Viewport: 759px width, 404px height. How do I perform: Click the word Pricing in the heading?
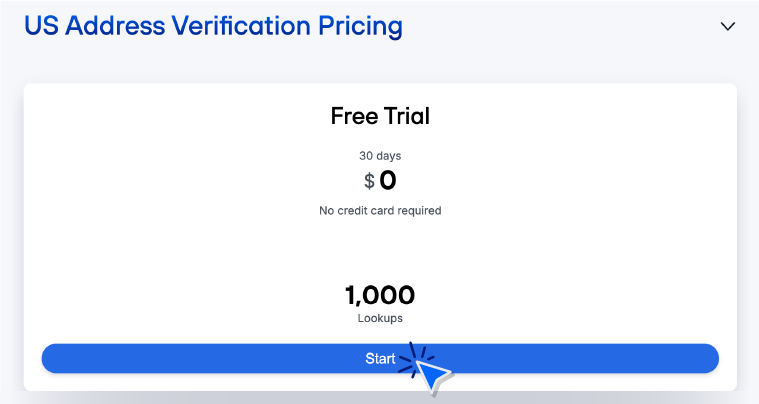(356, 26)
